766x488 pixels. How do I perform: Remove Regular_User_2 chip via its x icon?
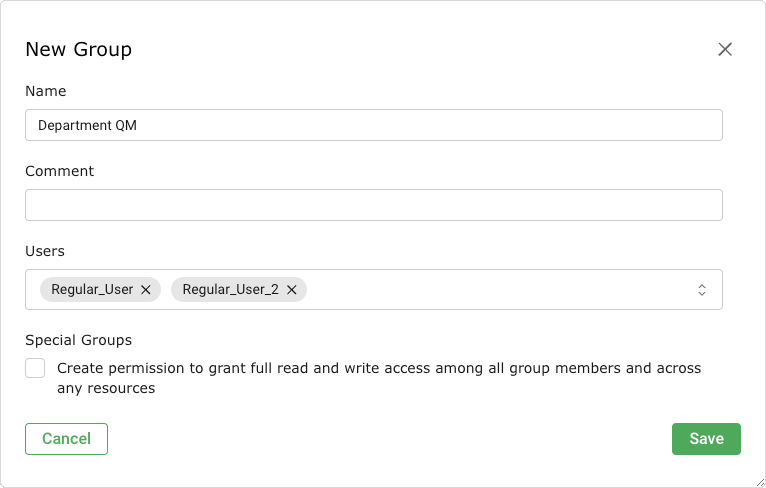pos(292,290)
